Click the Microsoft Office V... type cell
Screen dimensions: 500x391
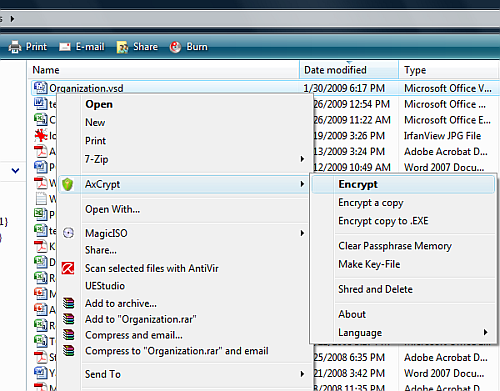click(x=448, y=88)
